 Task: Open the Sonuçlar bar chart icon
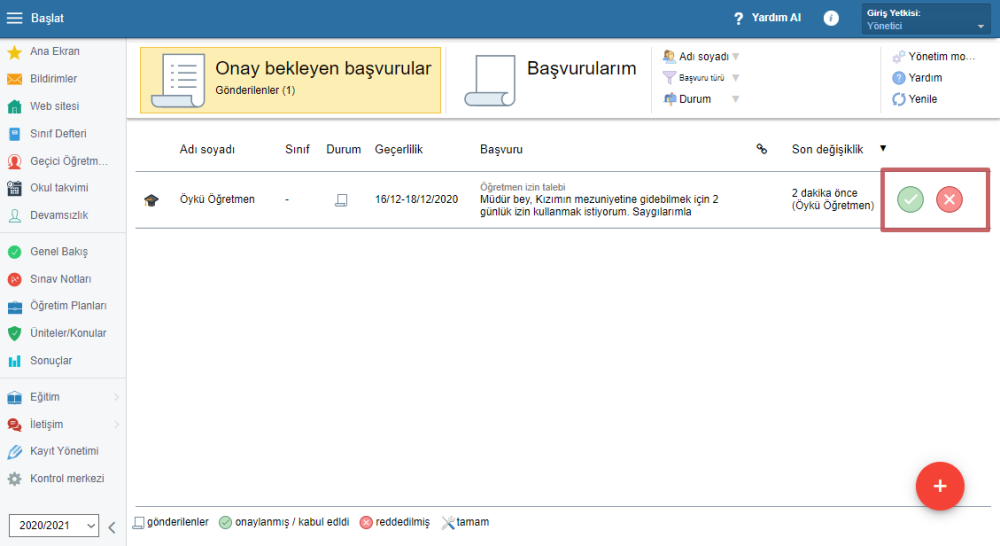pos(14,361)
